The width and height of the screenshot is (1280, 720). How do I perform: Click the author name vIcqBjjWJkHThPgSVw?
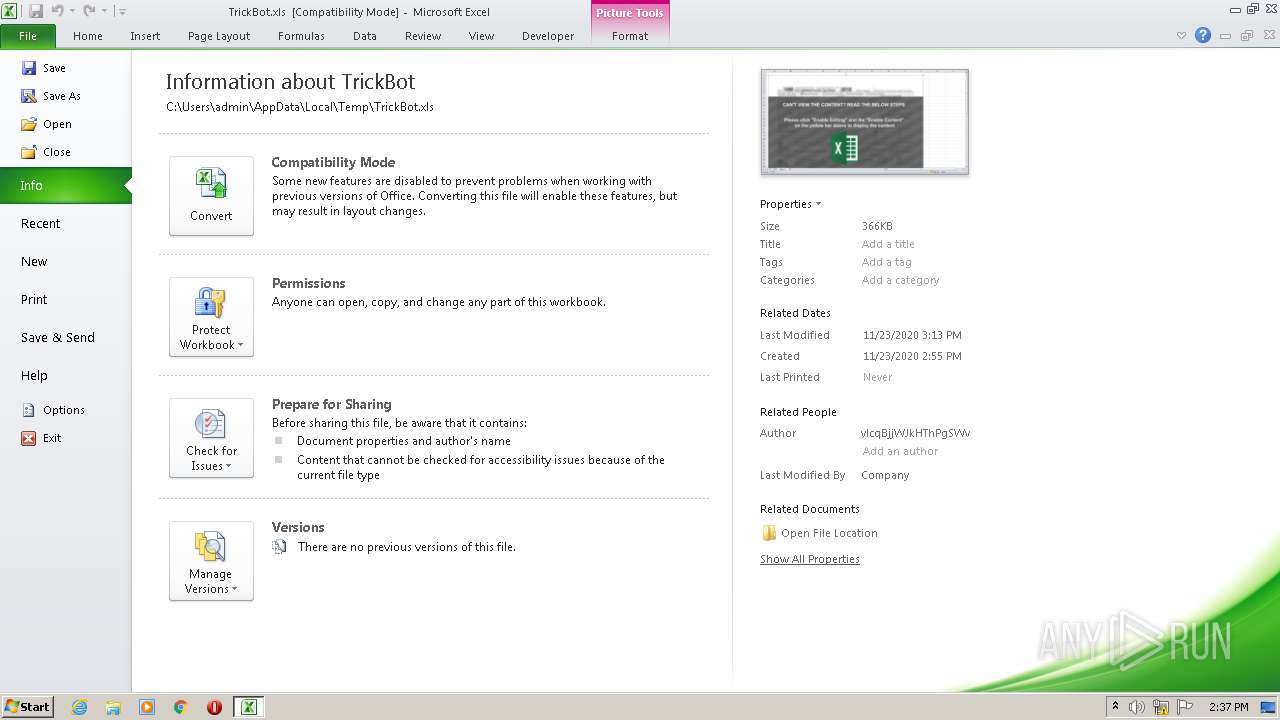tap(915, 433)
